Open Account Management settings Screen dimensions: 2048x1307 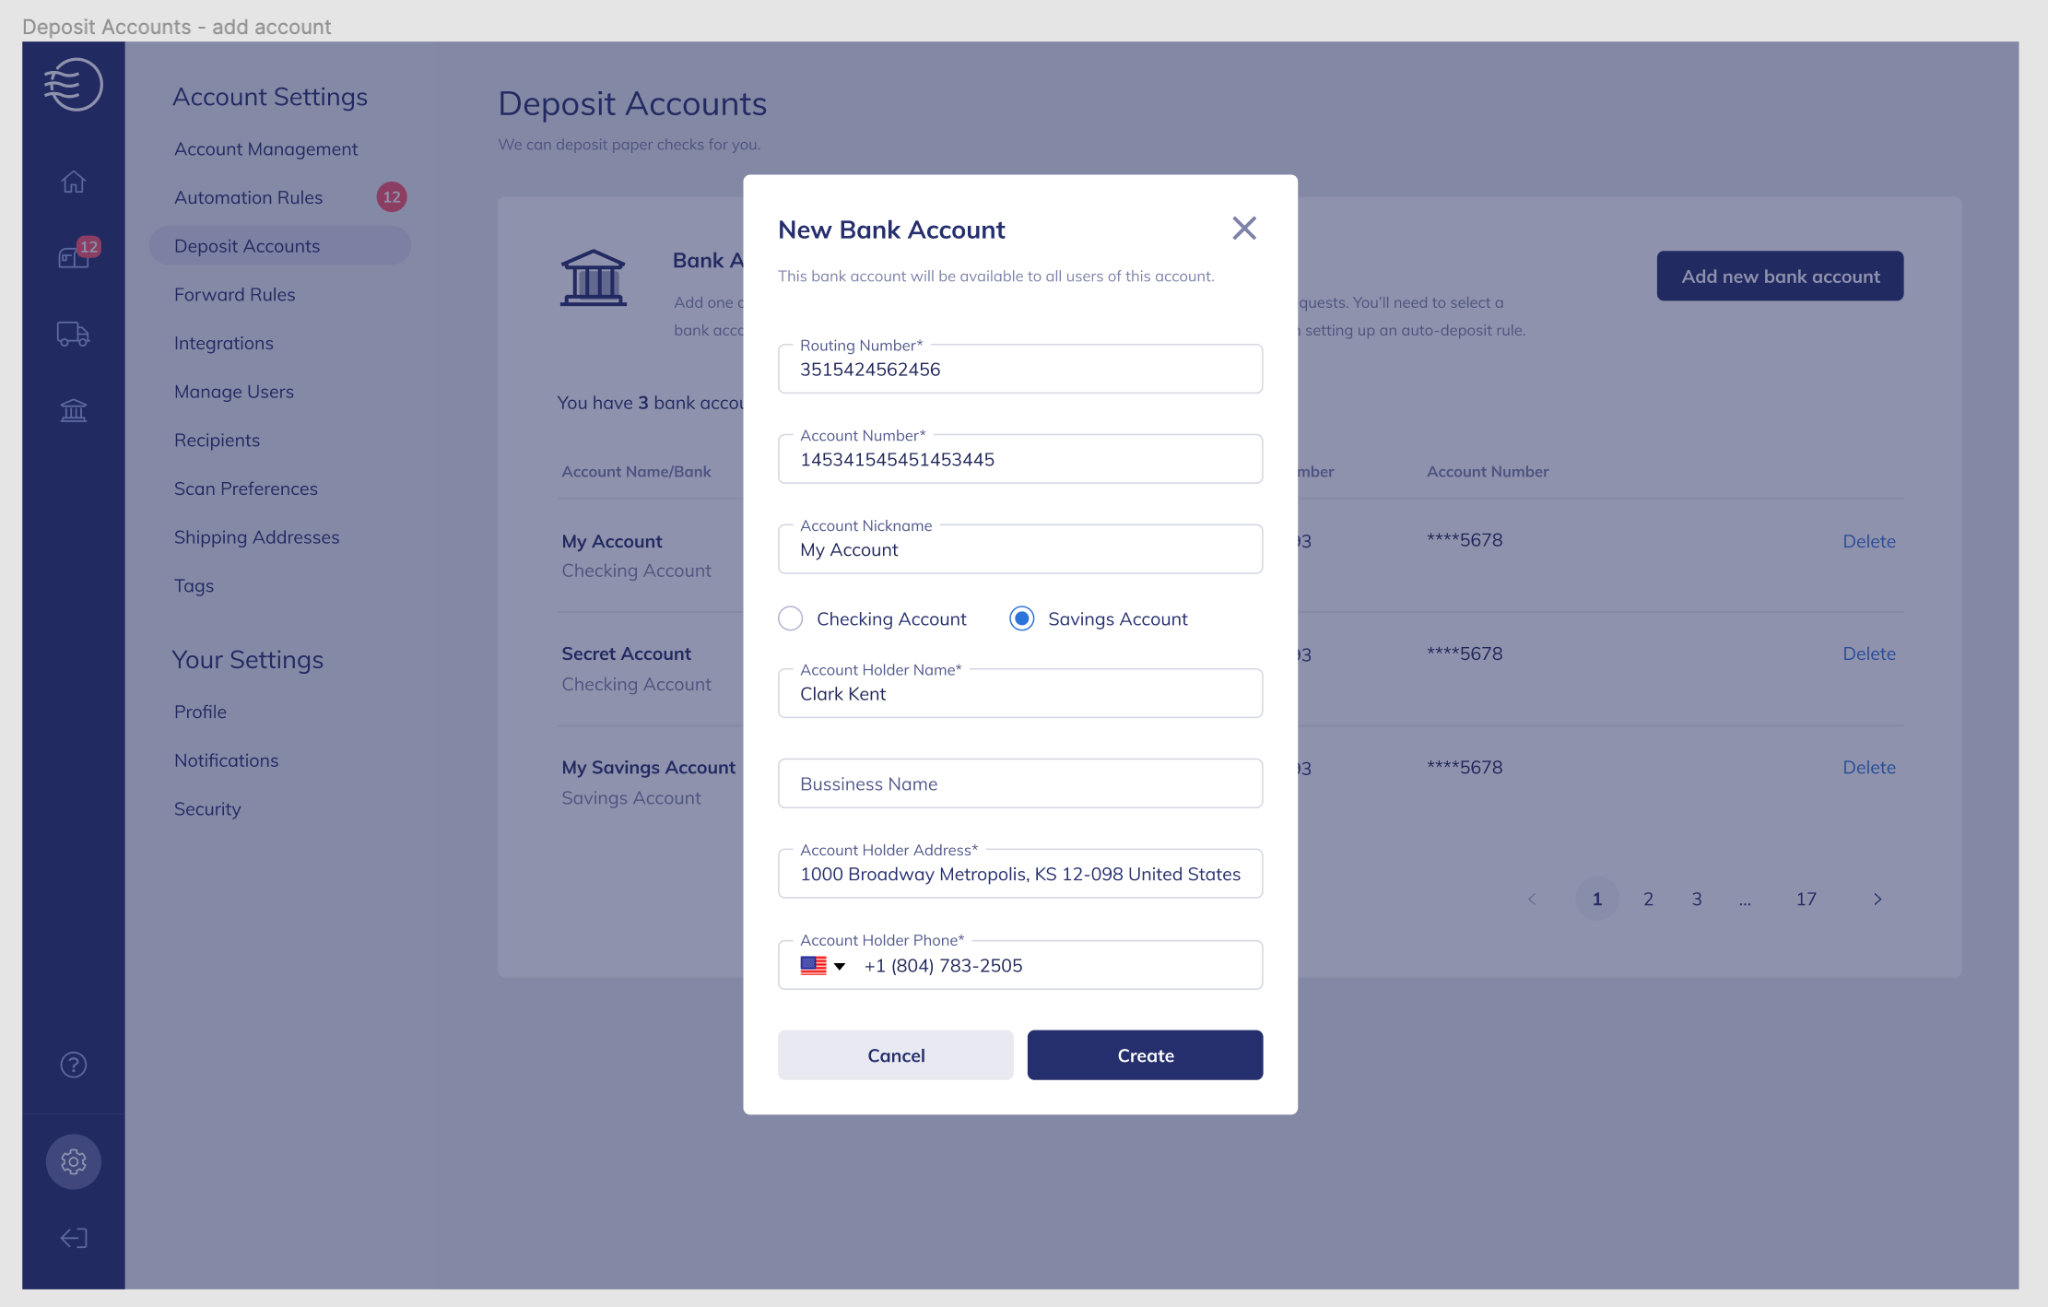266,149
